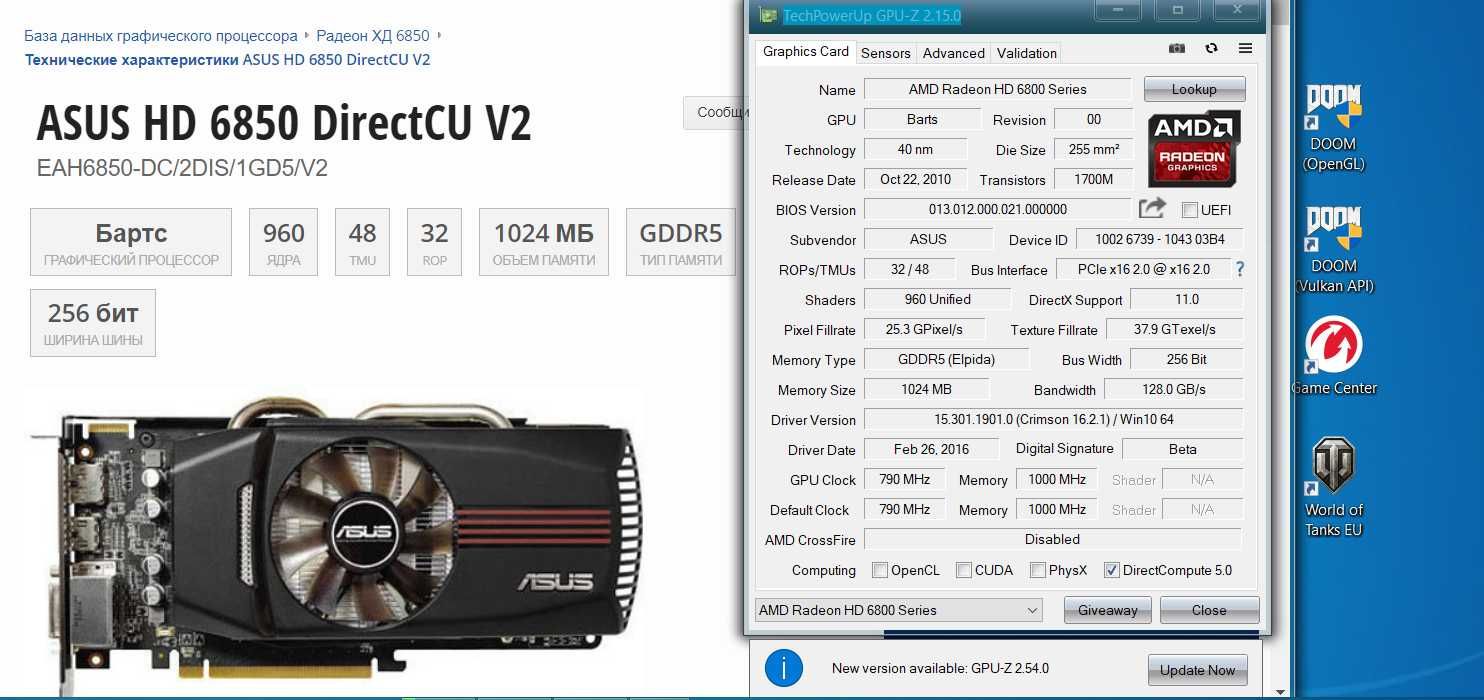
Task: Click the AMD Radeon Graphics logo
Action: click(x=1194, y=148)
